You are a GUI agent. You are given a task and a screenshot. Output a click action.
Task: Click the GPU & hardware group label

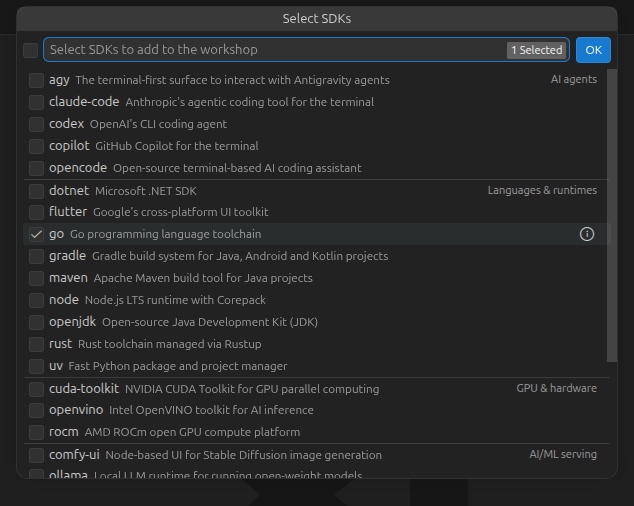[x=556, y=388]
